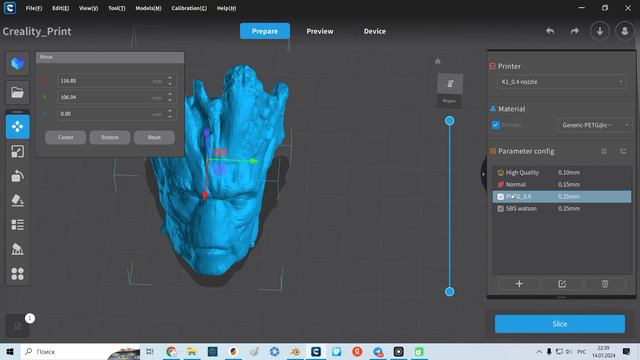Screen dimensions: 640x360
Task: Open the Support tool in sidebar
Action: [x=18, y=249]
